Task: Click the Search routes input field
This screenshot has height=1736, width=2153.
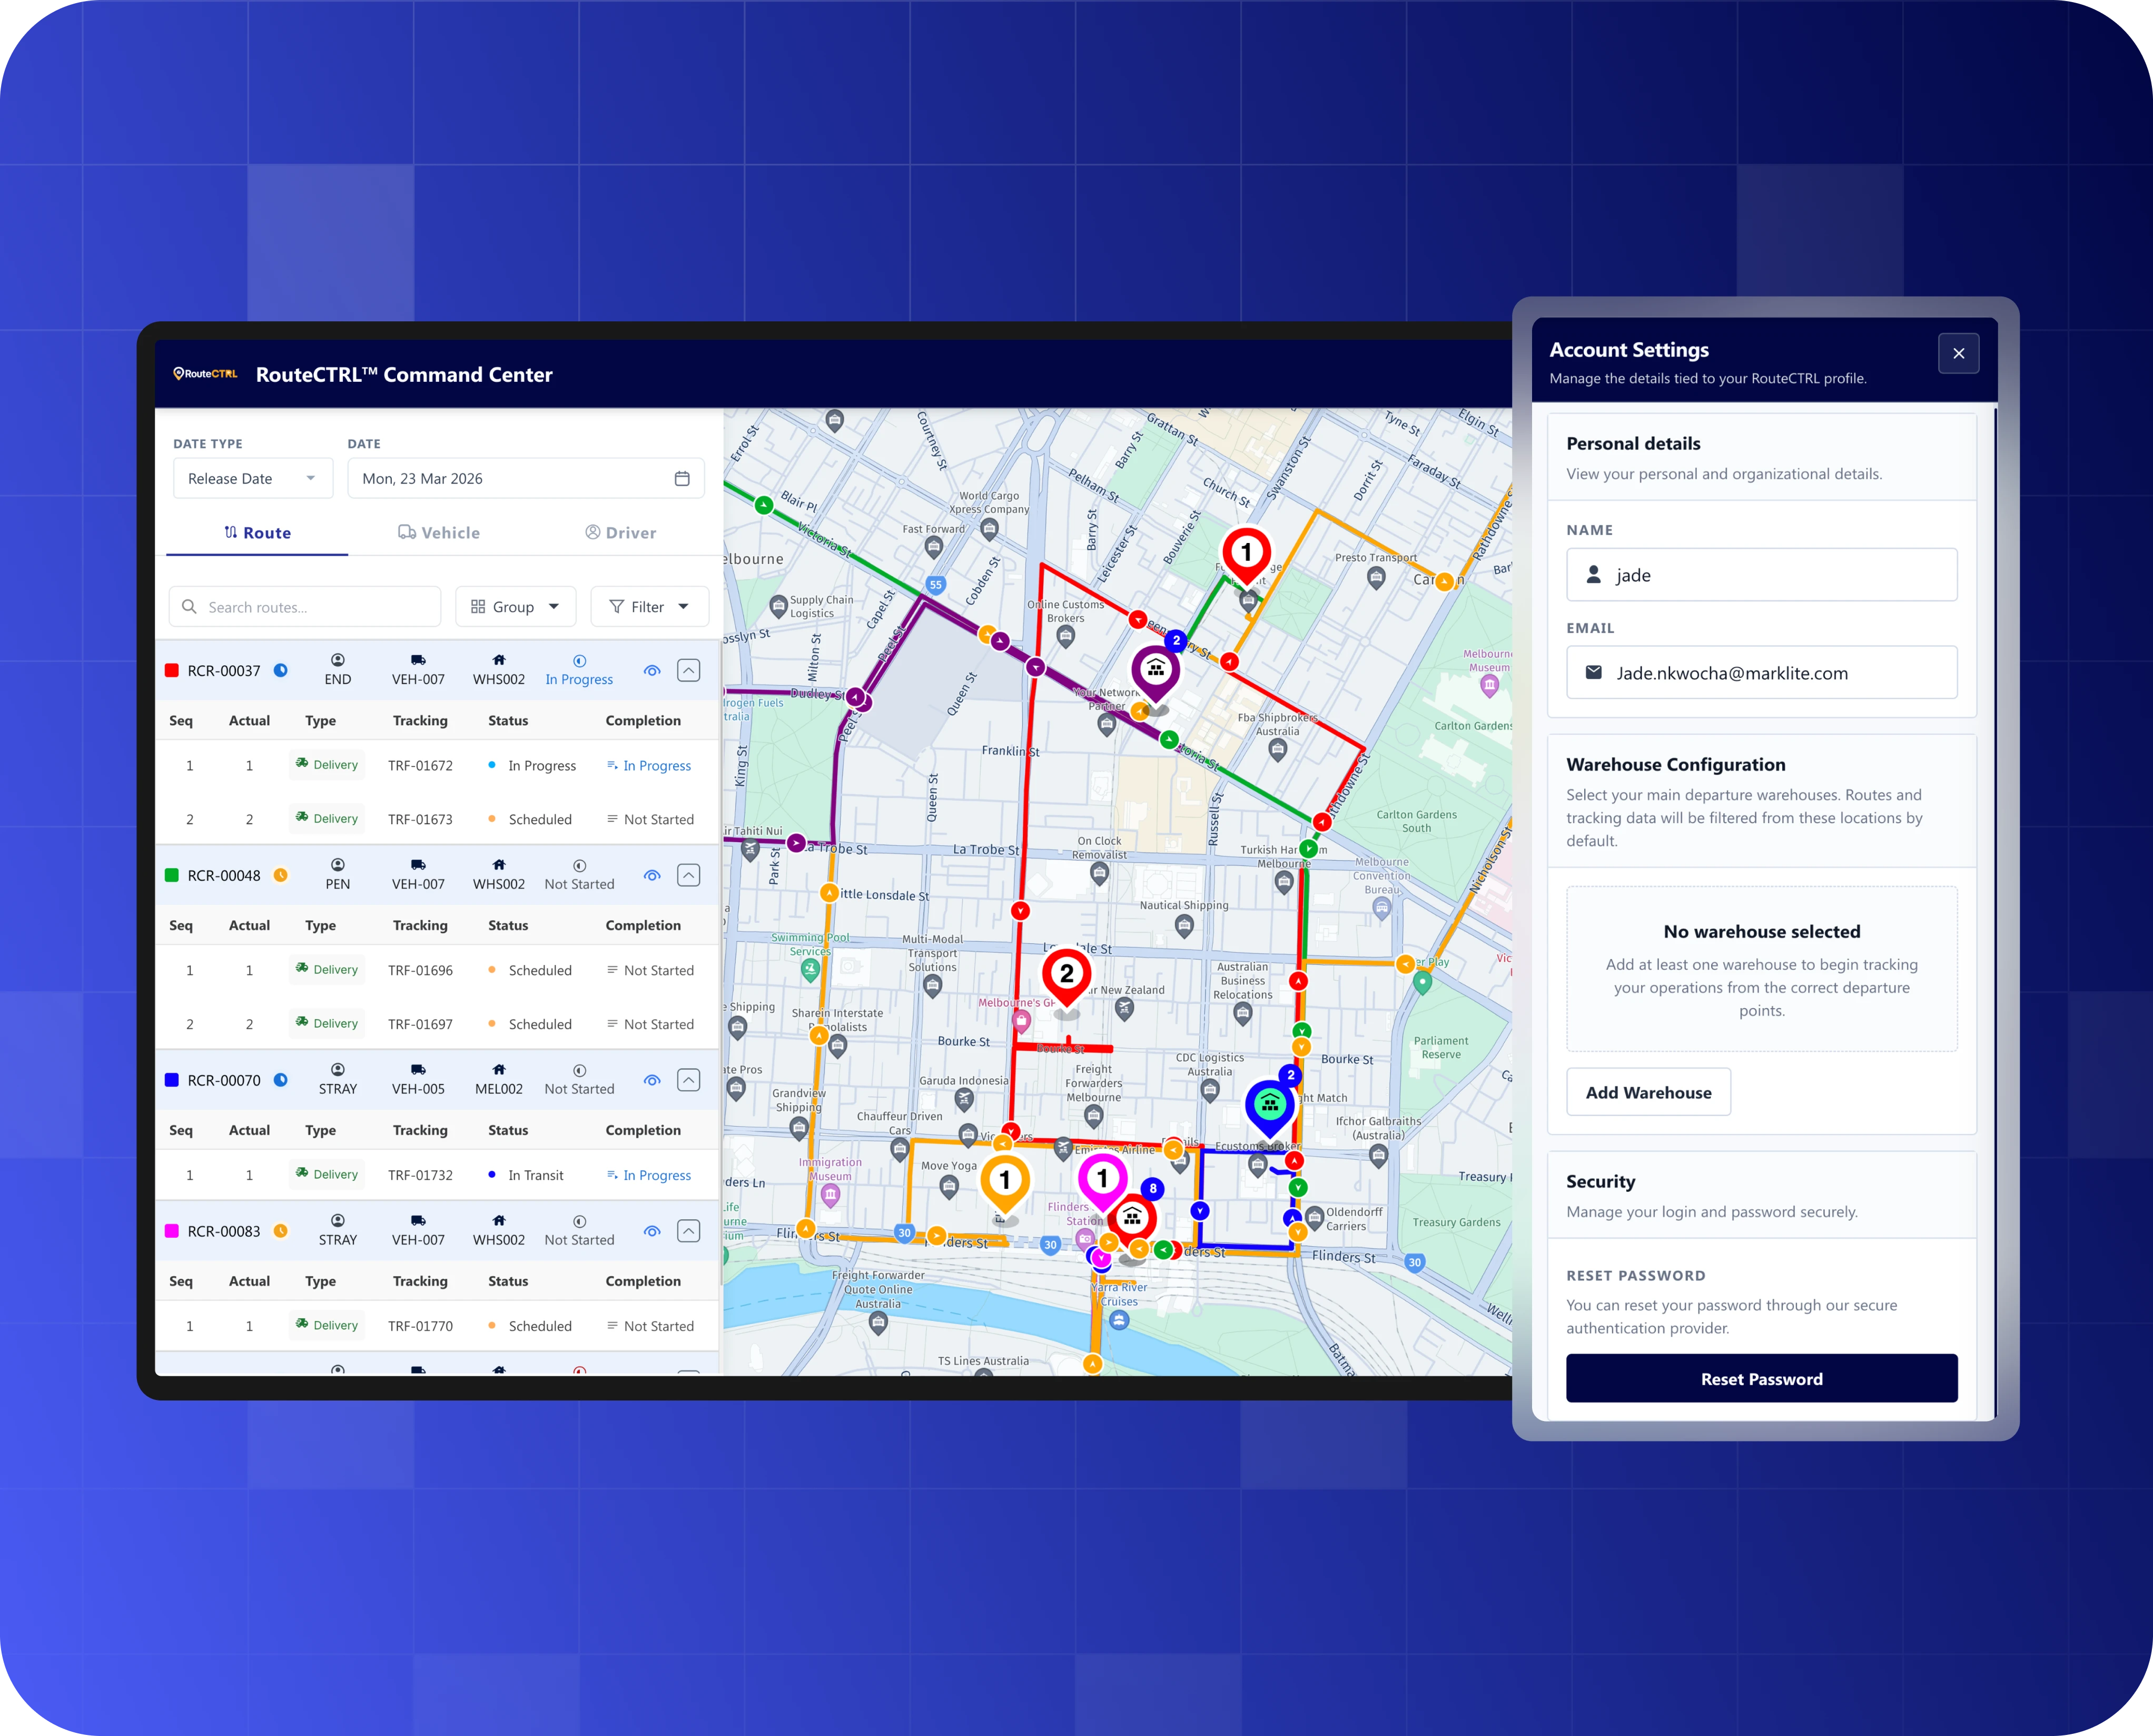Action: 305,607
